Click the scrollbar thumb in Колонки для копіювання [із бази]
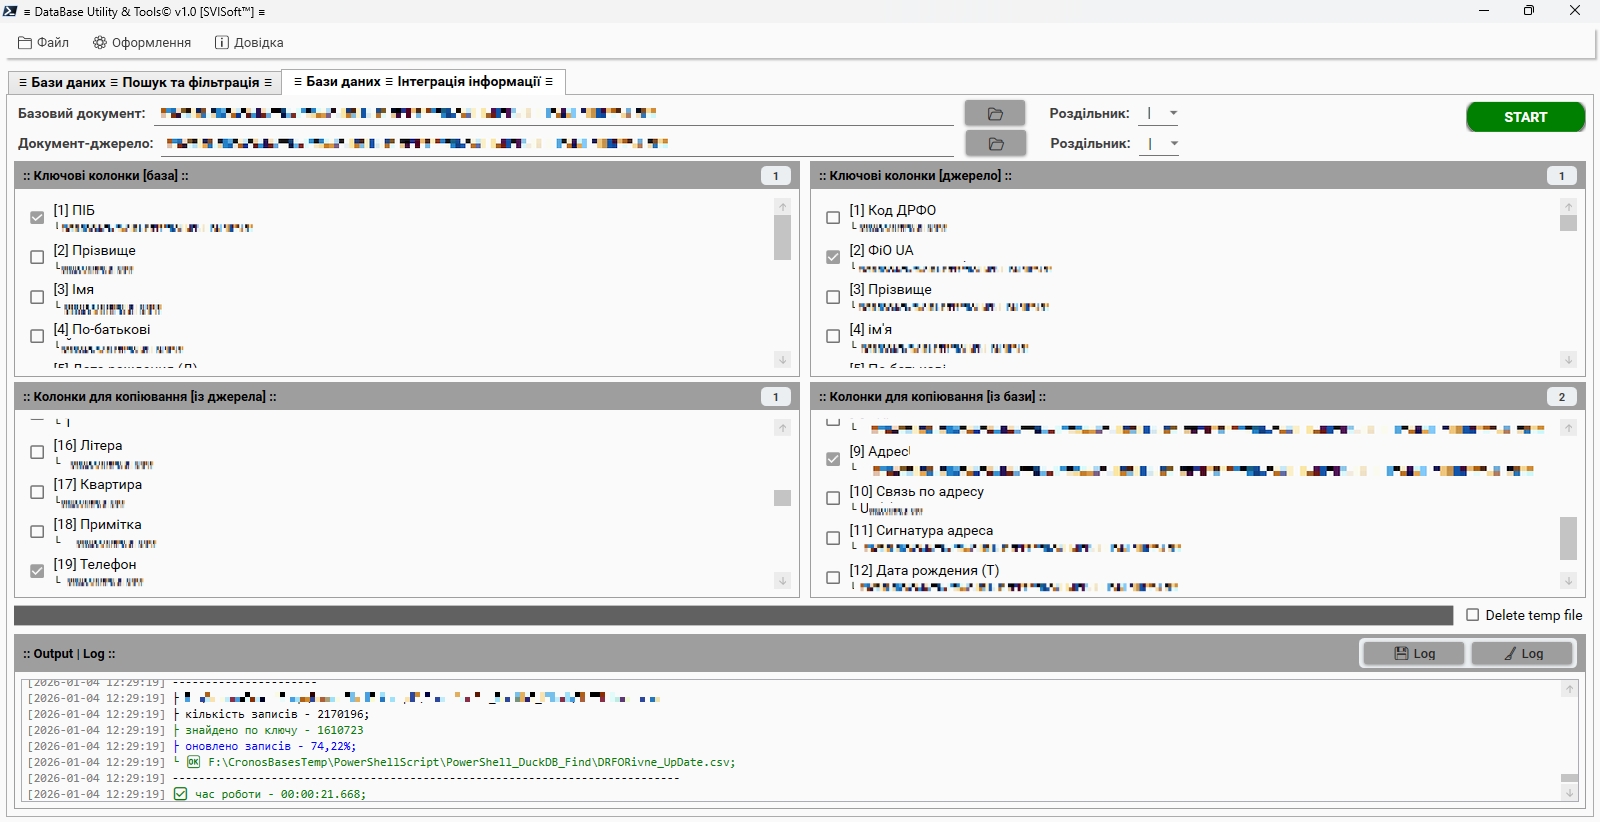 click(1568, 538)
